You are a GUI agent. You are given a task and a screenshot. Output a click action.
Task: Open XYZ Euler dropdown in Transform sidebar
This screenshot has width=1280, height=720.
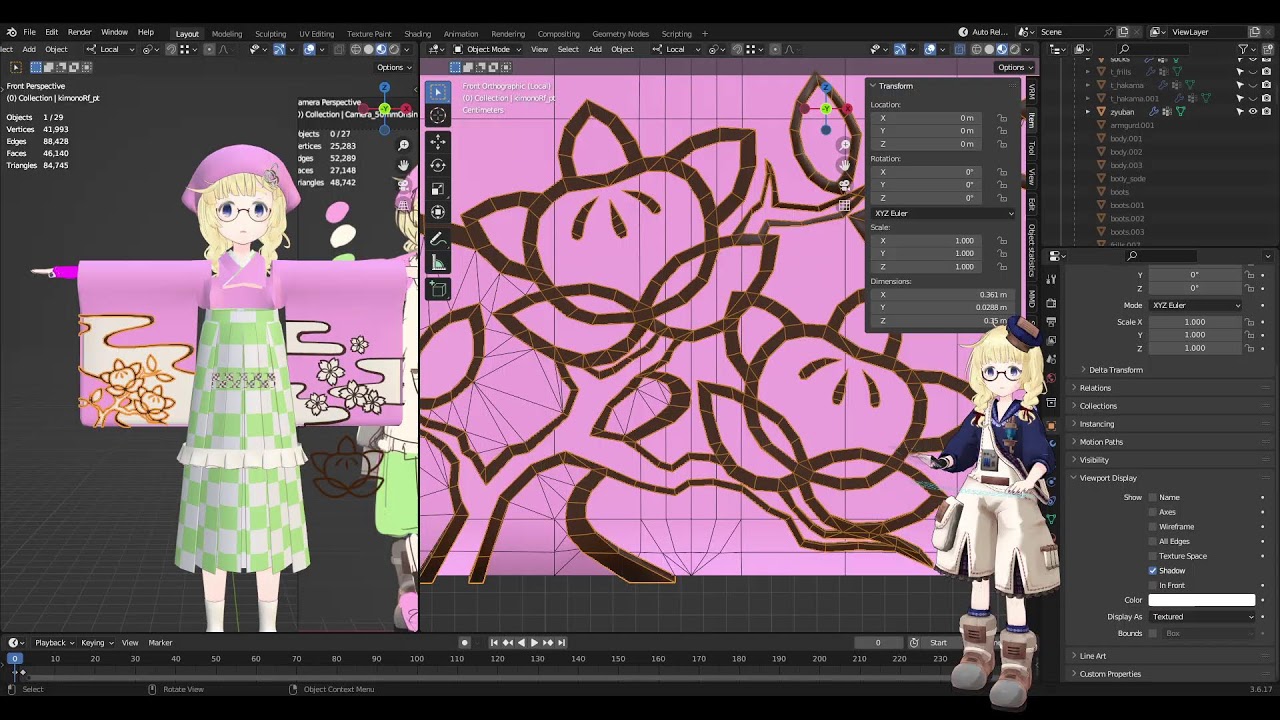[943, 213]
